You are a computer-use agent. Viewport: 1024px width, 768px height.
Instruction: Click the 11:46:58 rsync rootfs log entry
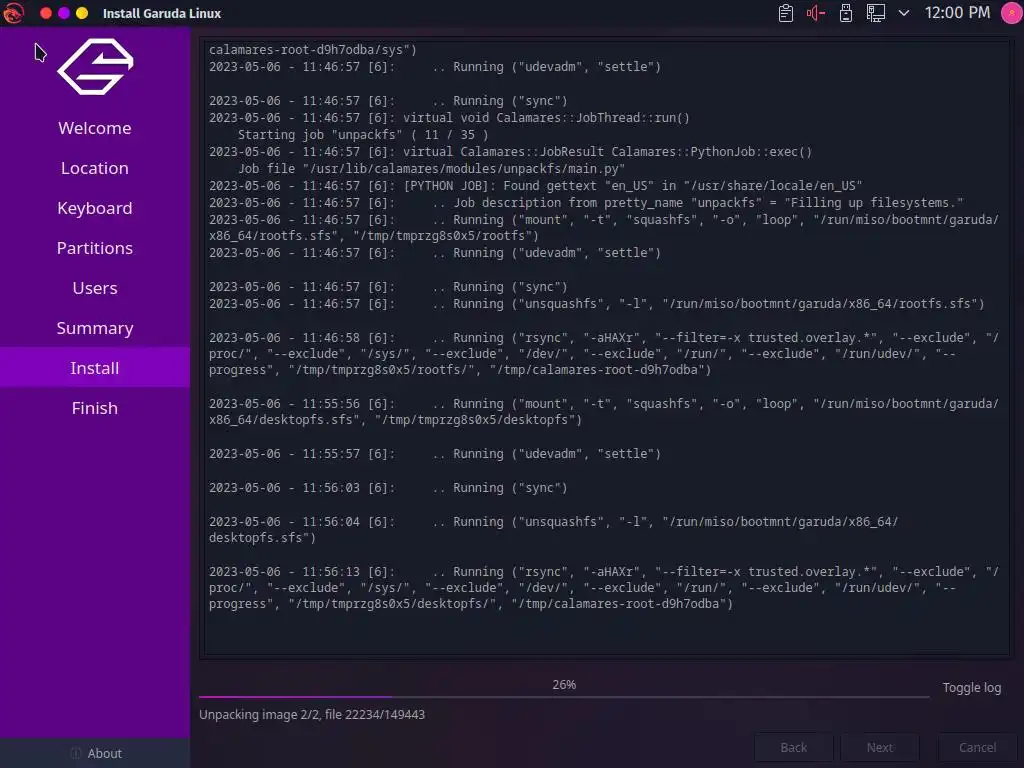[603, 353]
